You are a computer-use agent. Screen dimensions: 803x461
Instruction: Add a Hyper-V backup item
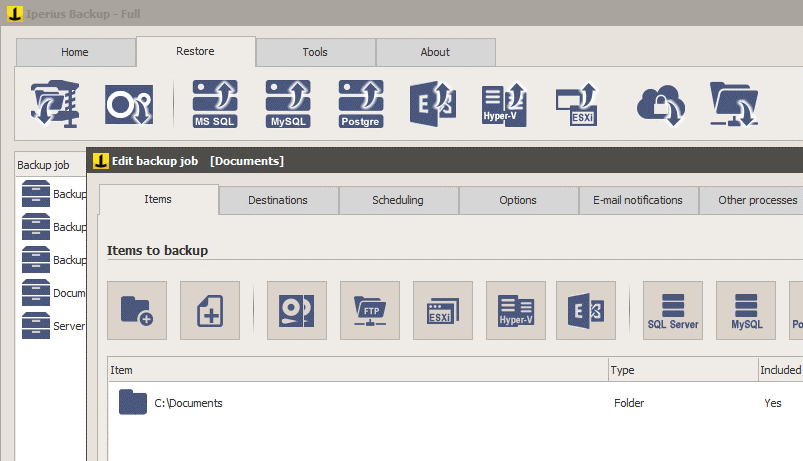click(x=516, y=310)
